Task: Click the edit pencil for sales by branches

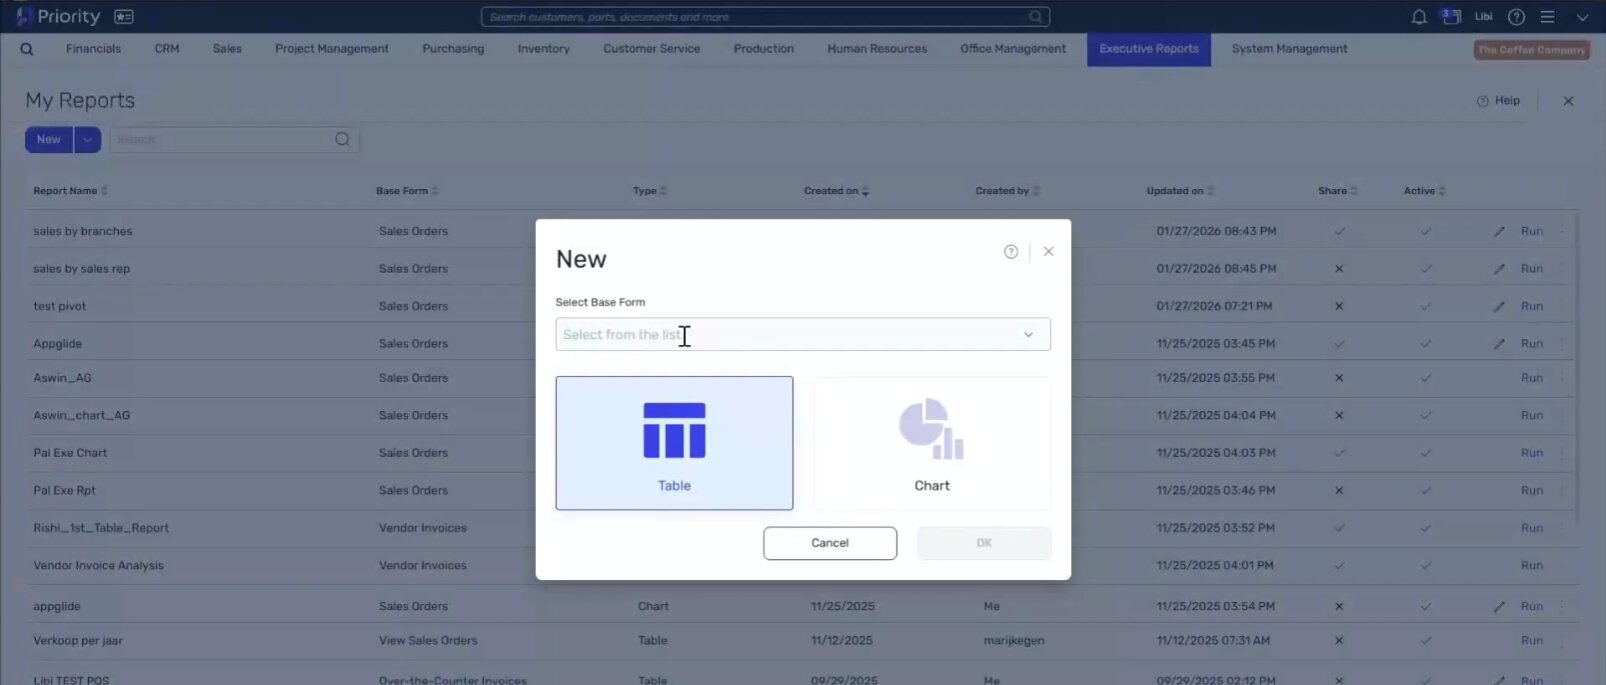Action: coord(1498,231)
